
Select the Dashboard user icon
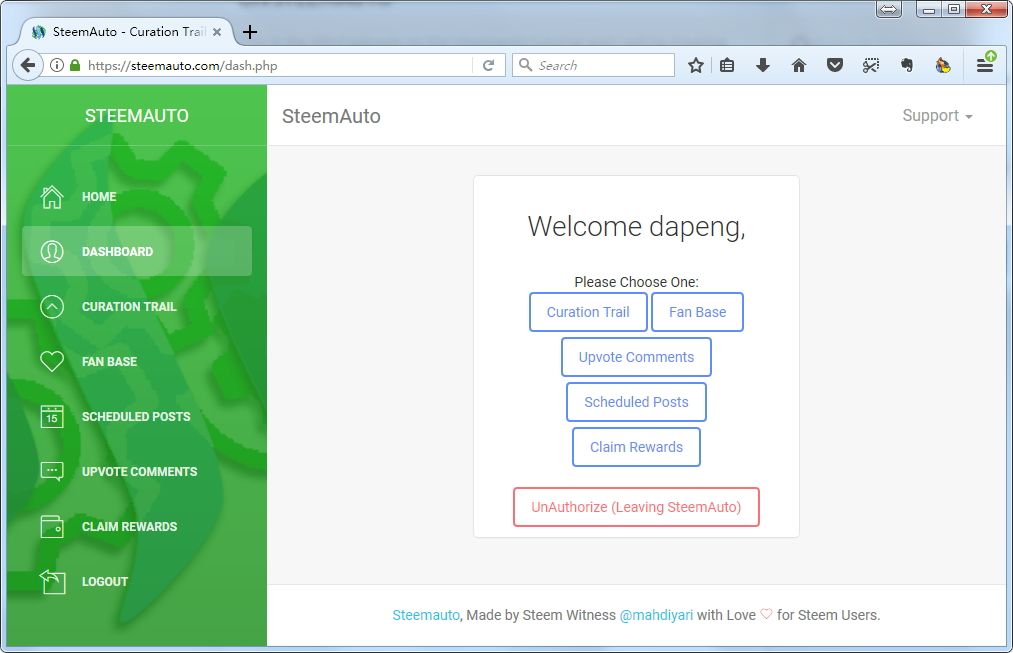pyautogui.click(x=52, y=252)
